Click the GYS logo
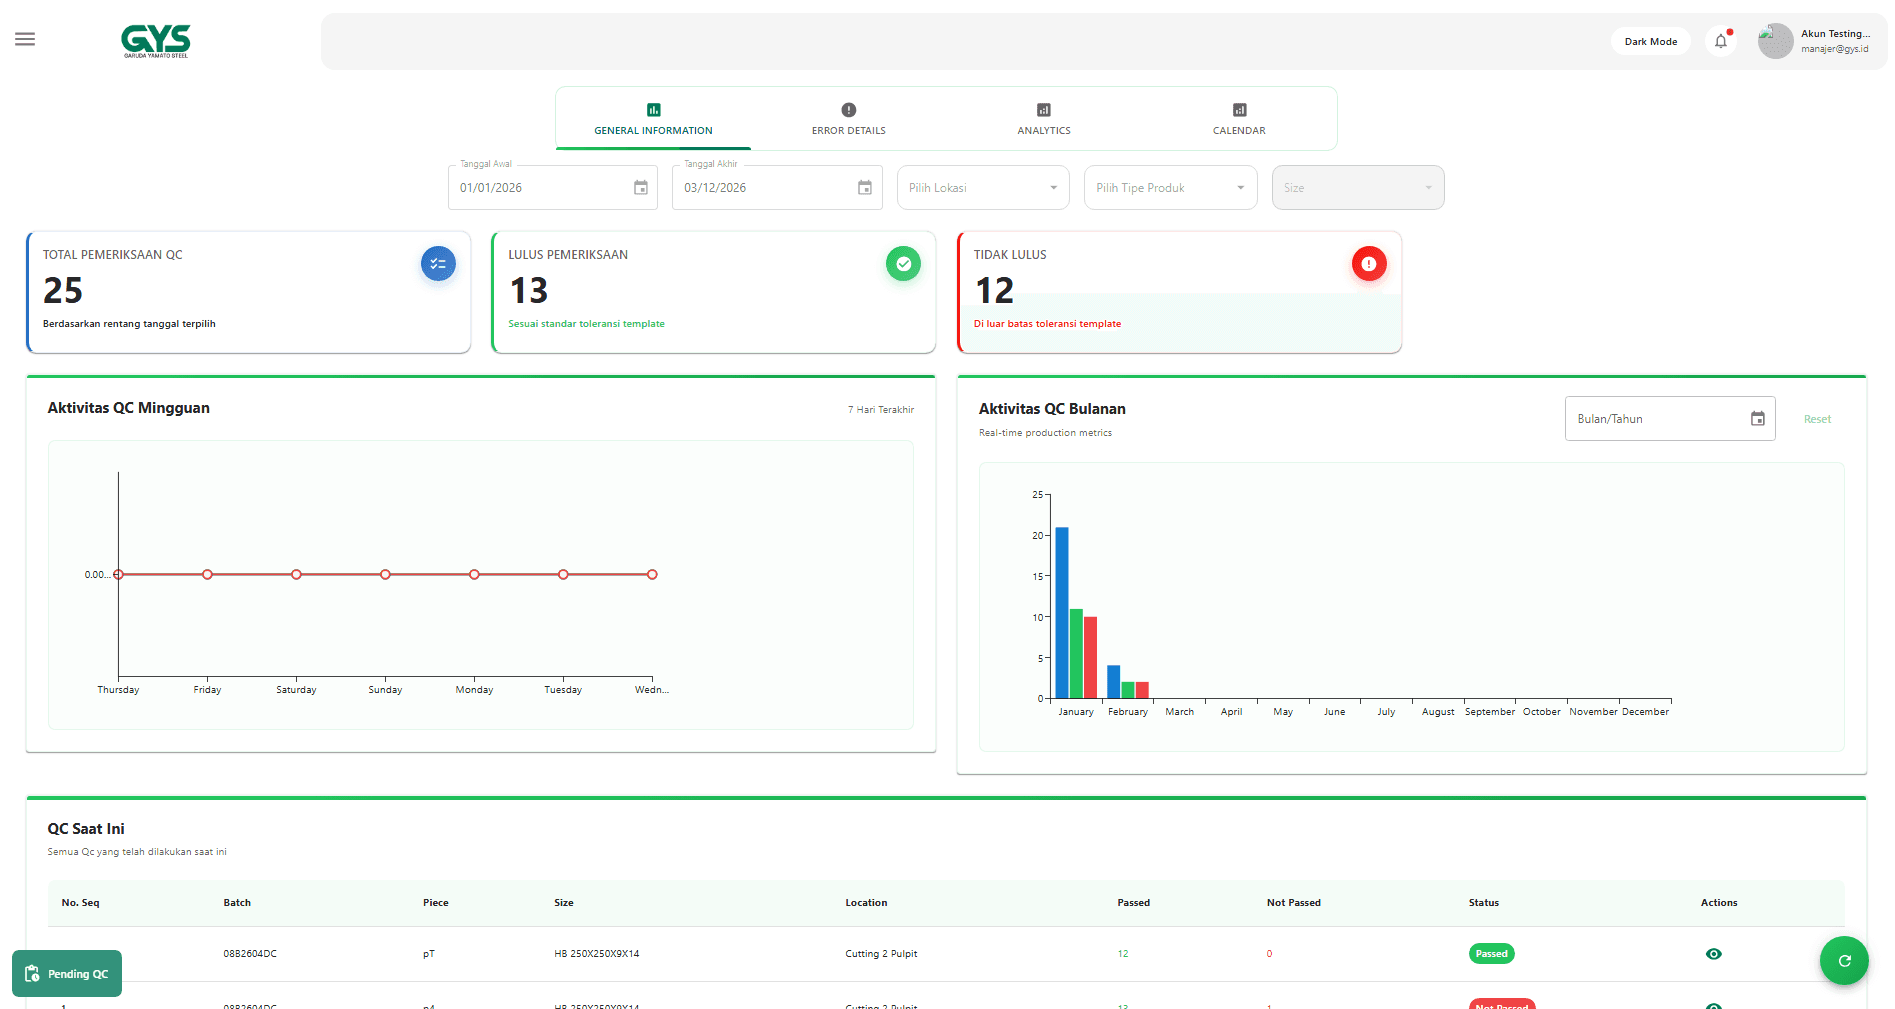The width and height of the screenshot is (1895, 1009). pyautogui.click(x=155, y=41)
